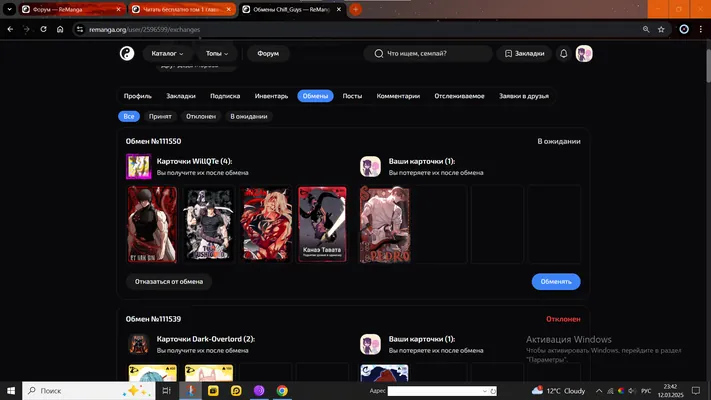Screen dimensions: 711x400
Task: Reload the page
Action: point(44,29)
